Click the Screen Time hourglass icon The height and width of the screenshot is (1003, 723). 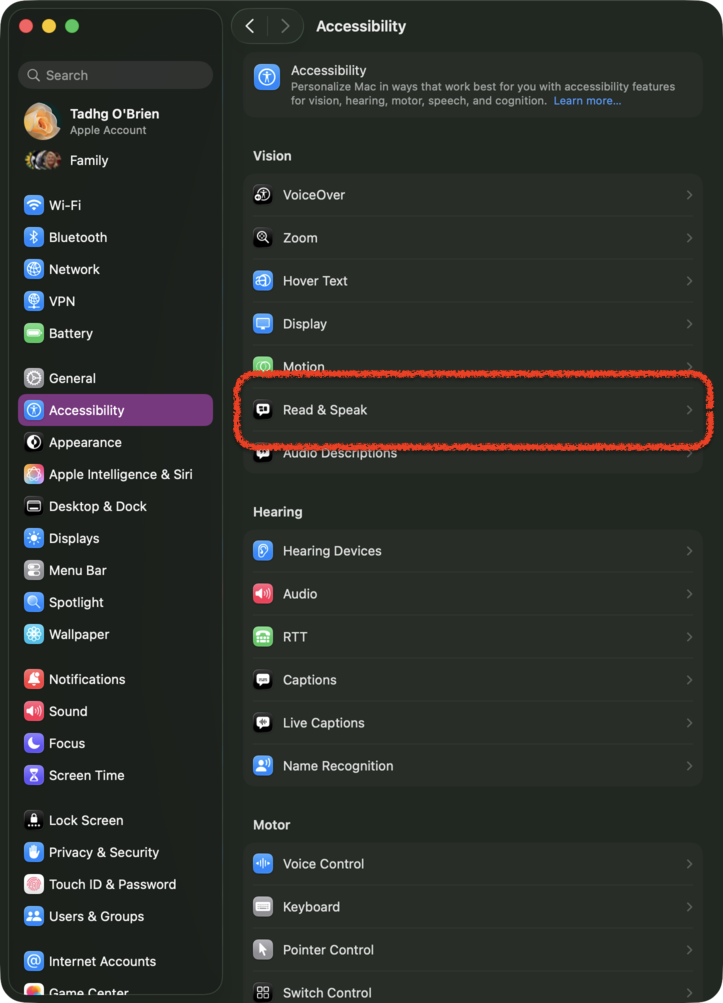pyautogui.click(x=34, y=775)
